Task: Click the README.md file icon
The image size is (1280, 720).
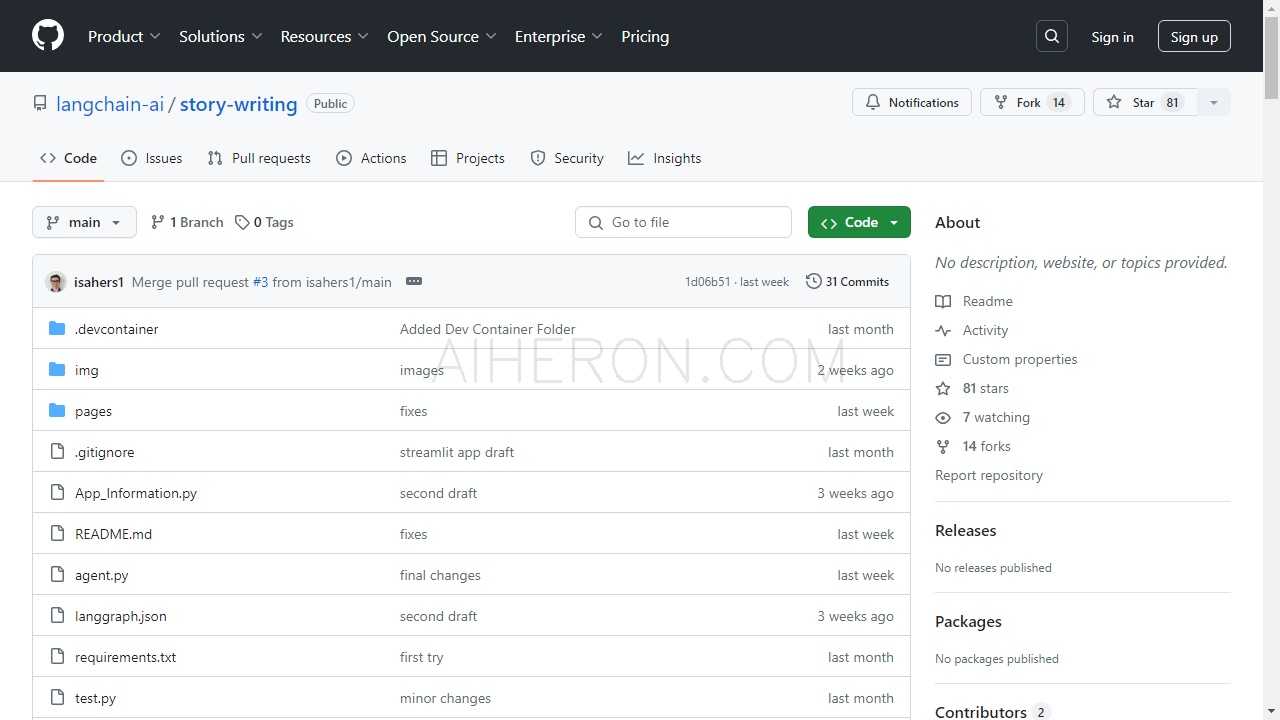Action: tap(57, 534)
